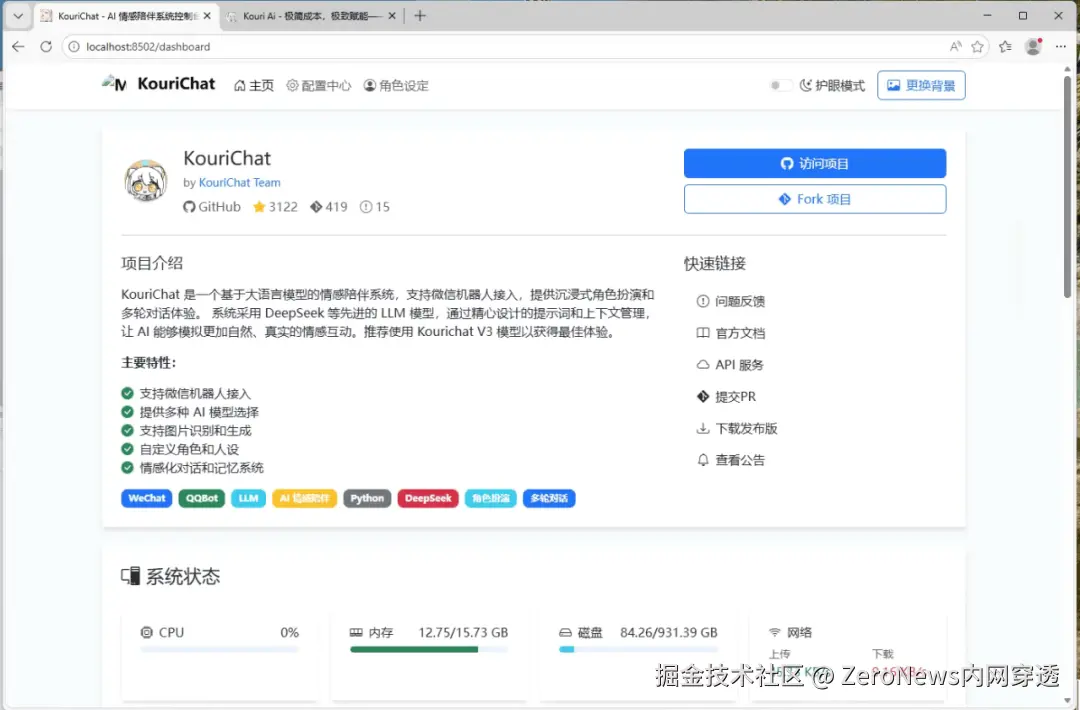
Task: Click the 系统状态 heading icon
Action: coord(131,576)
